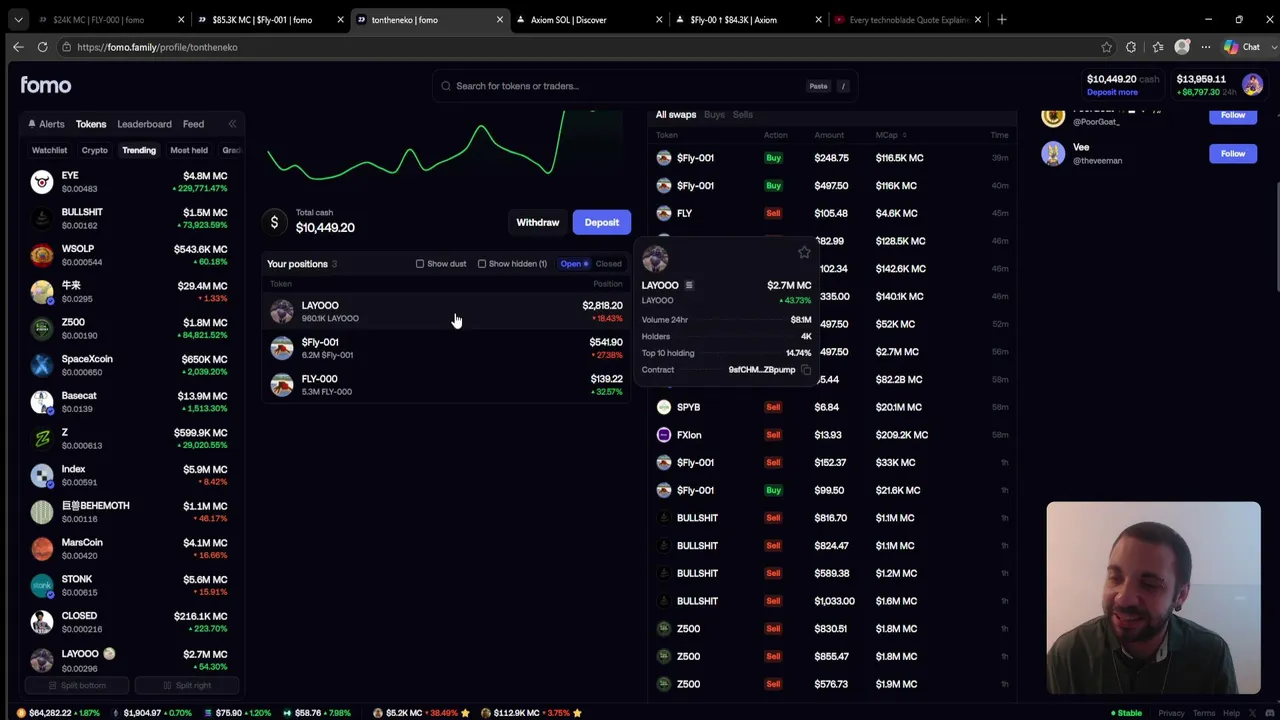The image size is (1280, 720).
Task: Open the FXIon swap row
Action: pyautogui.click(x=832, y=435)
